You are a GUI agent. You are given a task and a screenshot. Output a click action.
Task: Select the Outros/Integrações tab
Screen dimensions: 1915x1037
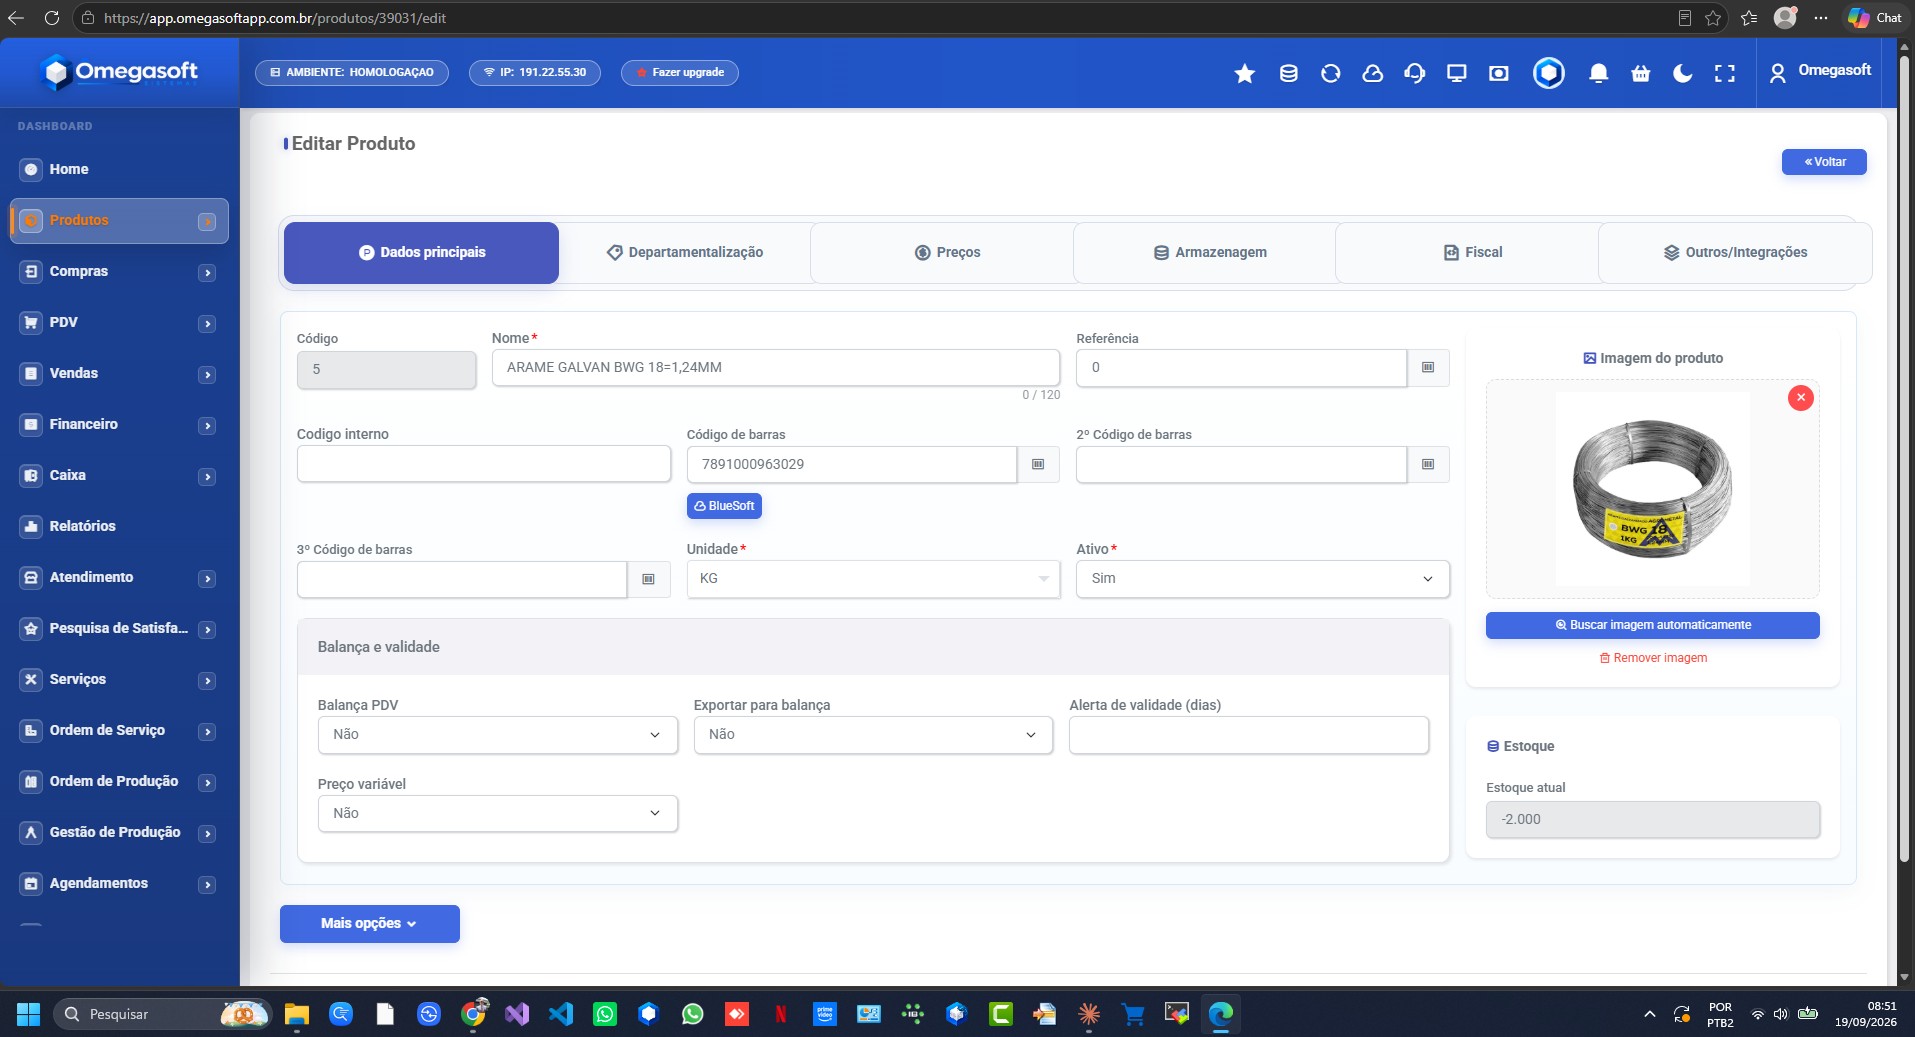(1735, 253)
